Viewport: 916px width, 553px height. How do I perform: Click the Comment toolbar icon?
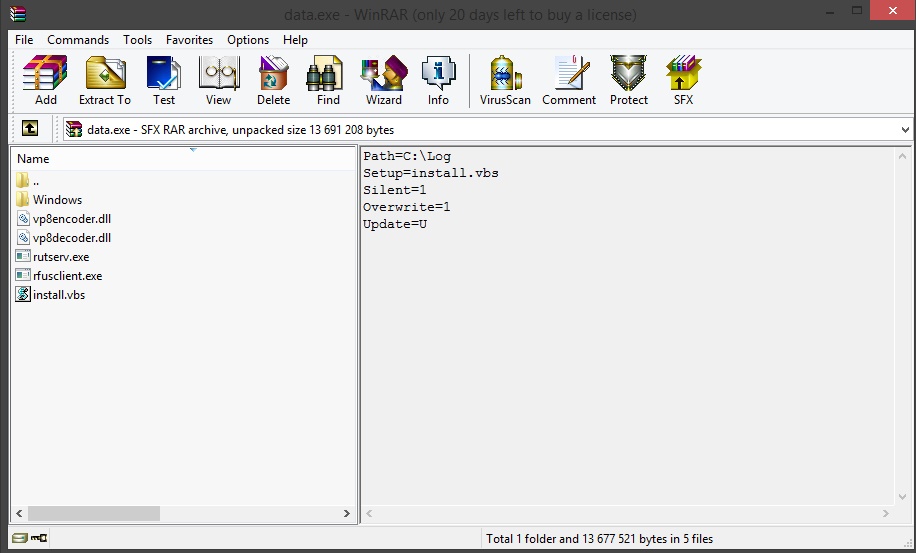[x=569, y=80]
